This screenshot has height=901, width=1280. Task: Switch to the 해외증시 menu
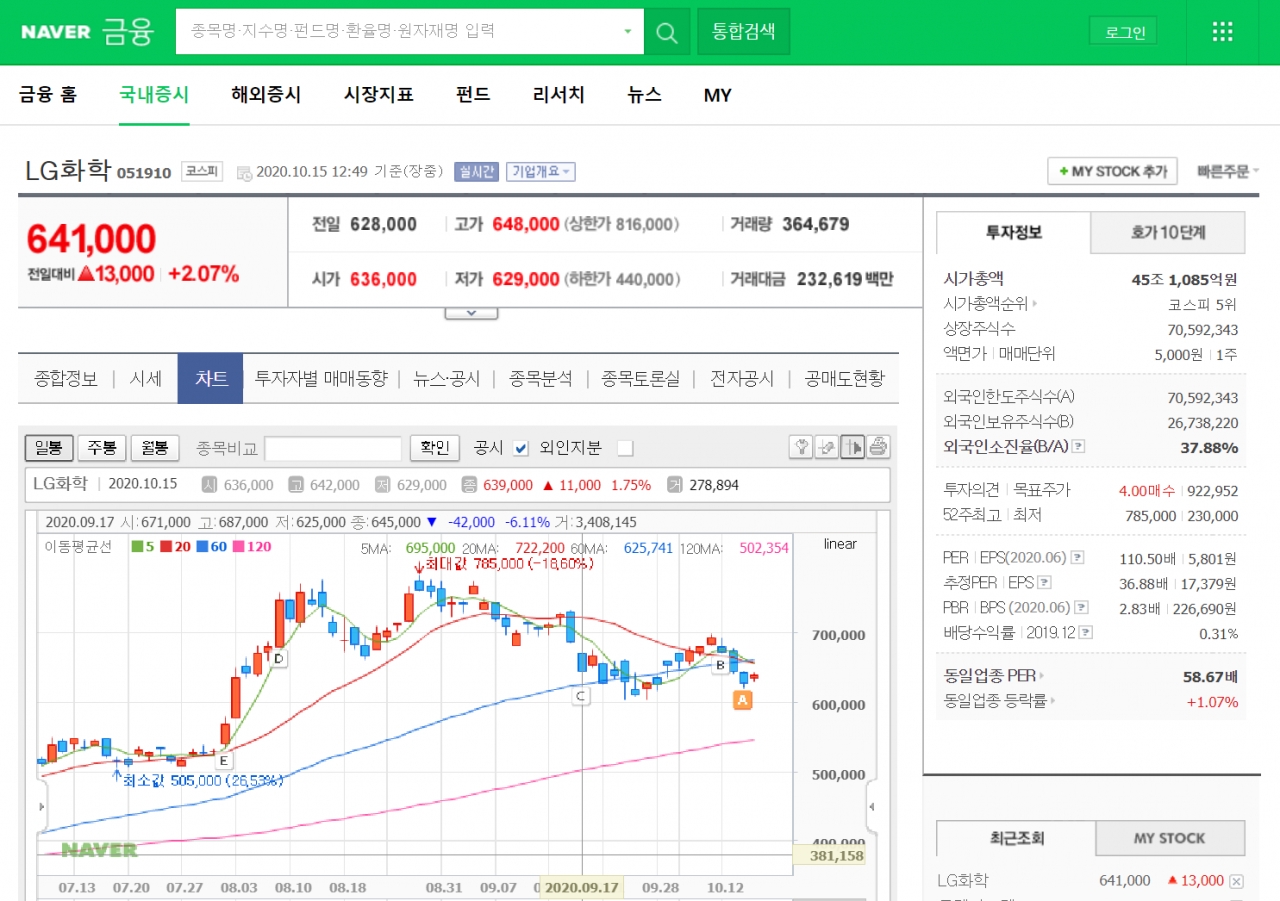click(265, 95)
